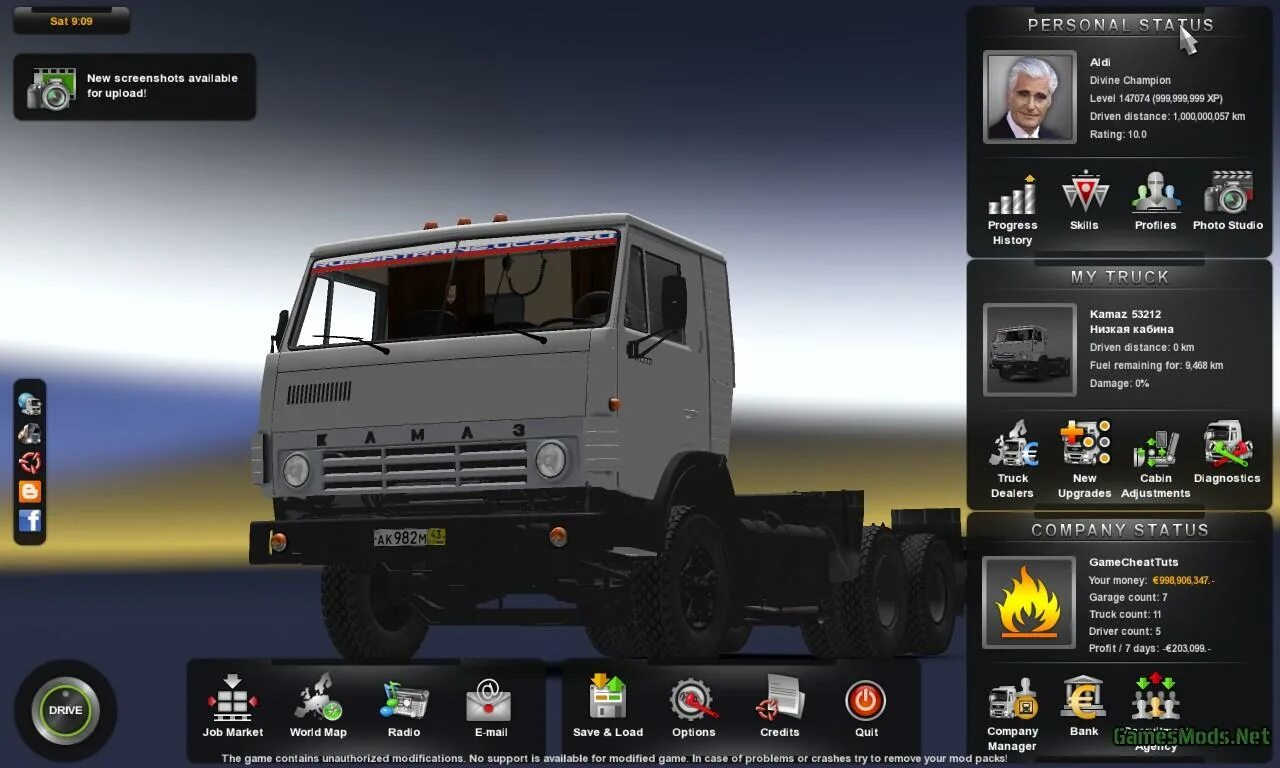Open New Upgrades shop
The height and width of the screenshot is (768, 1280).
[1085, 460]
